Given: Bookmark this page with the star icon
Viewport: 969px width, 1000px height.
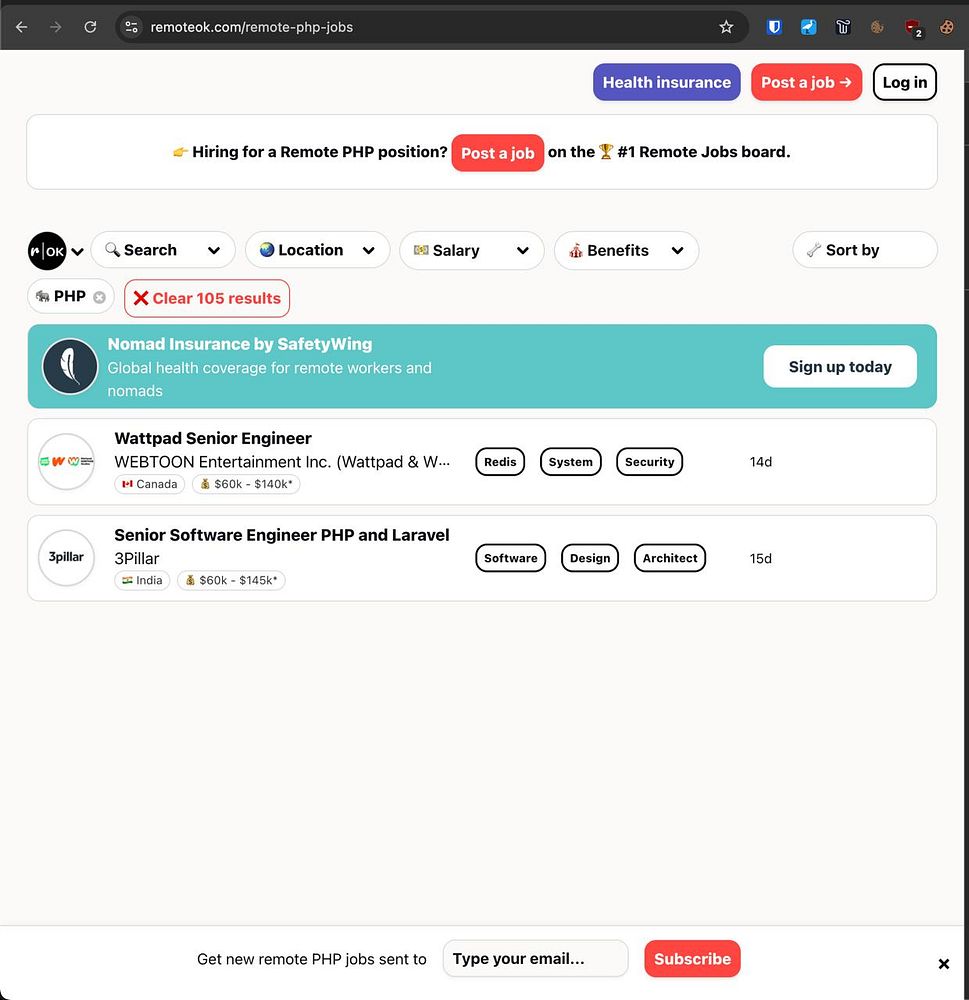Looking at the screenshot, I should (726, 27).
